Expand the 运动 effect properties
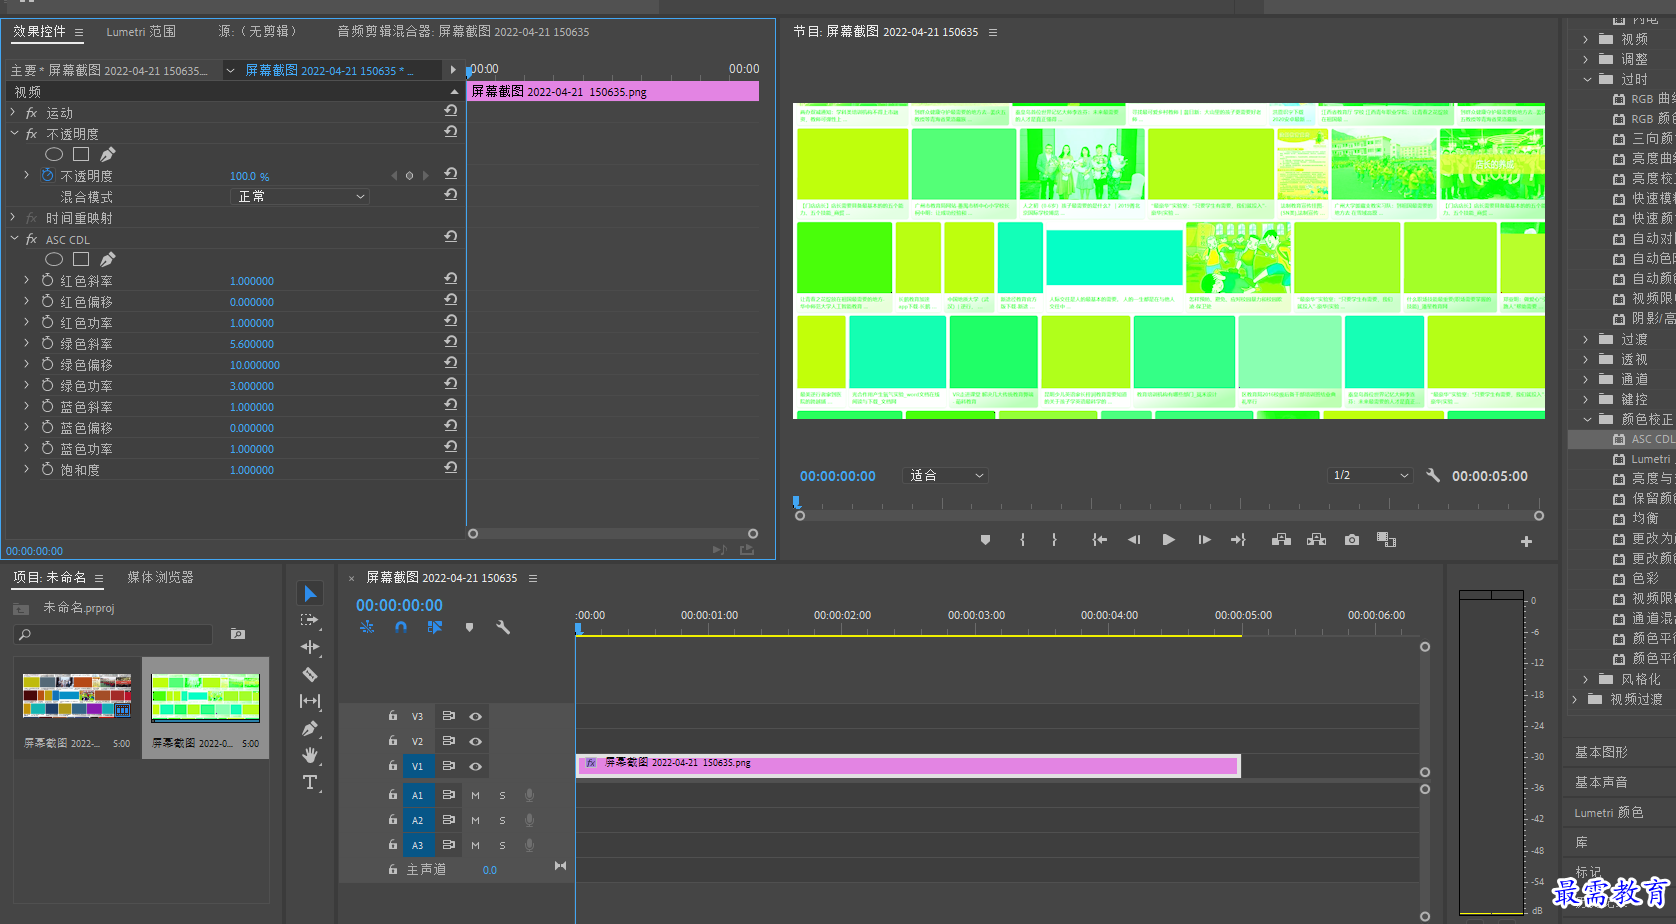 pyautogui.click(x=13, y=112)
